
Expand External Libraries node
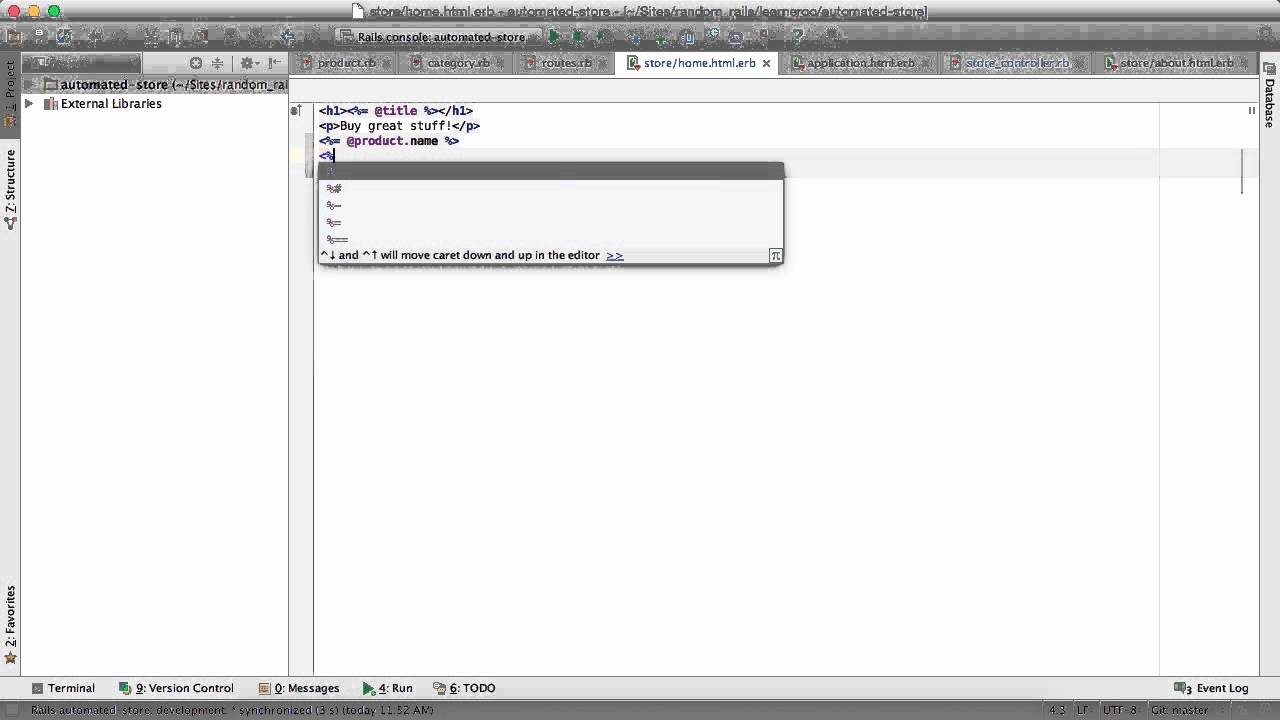(29, 103)
